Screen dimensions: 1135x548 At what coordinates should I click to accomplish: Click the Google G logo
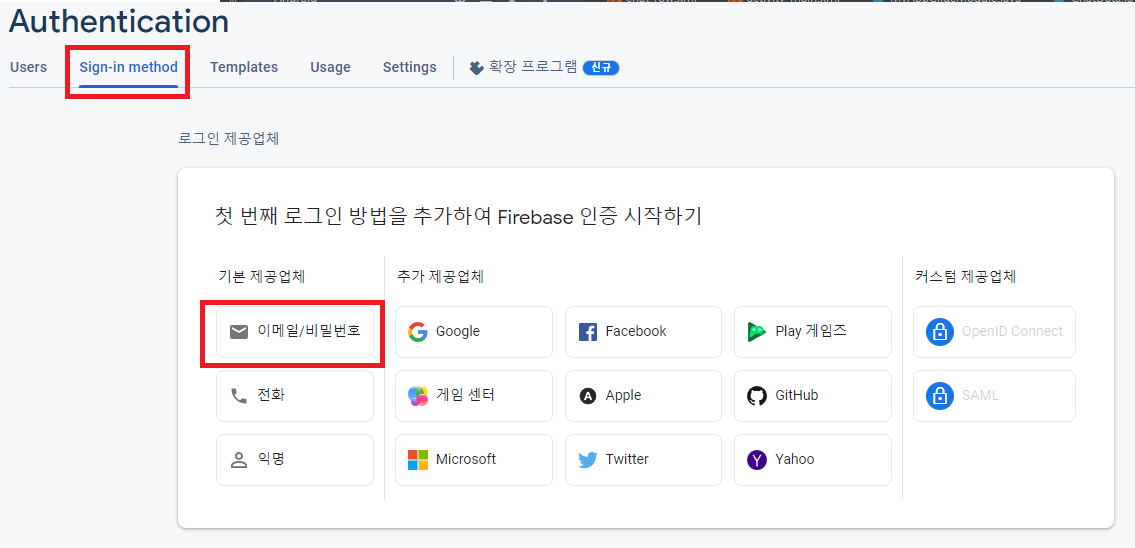[418, 332]
